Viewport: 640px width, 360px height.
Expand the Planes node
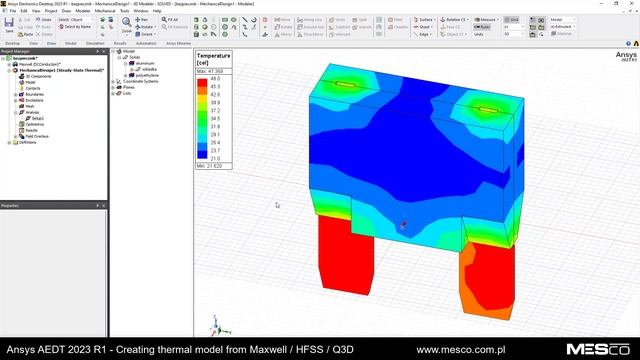click(x=113, y=87)
